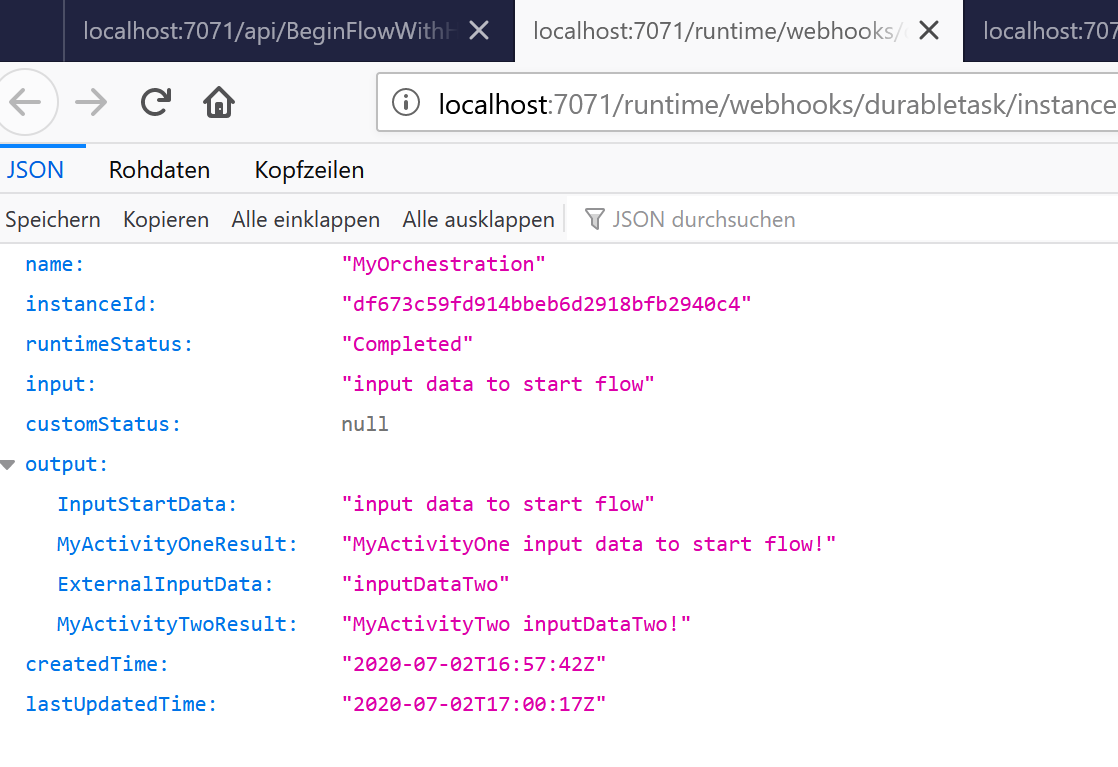The height and width of the screenshot is (767, 1118).
Task: Reload the page with refresh icon
Action: (155, 103)
